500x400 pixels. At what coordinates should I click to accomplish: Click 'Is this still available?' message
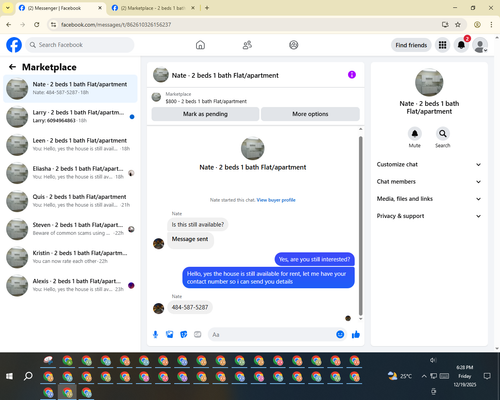[x=198, y=225]
